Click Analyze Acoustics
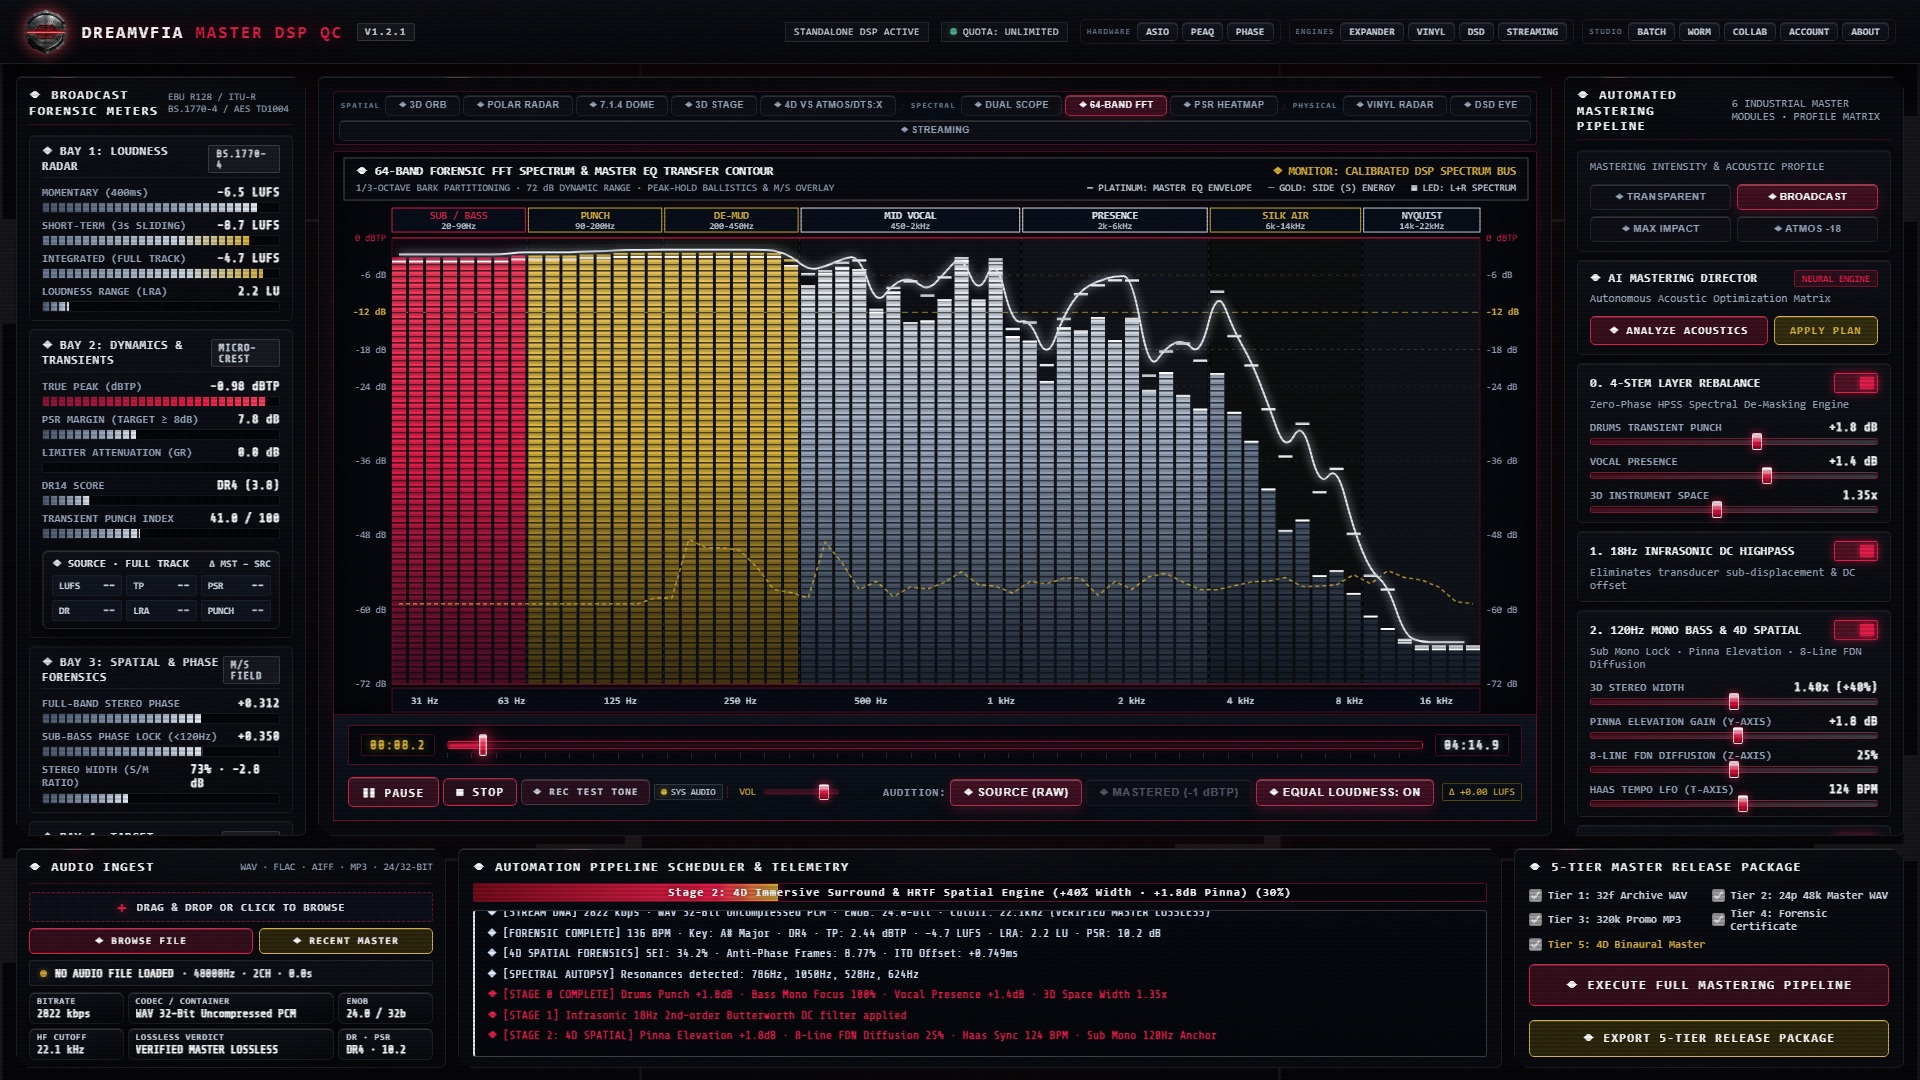 [x=1678, y=331]
